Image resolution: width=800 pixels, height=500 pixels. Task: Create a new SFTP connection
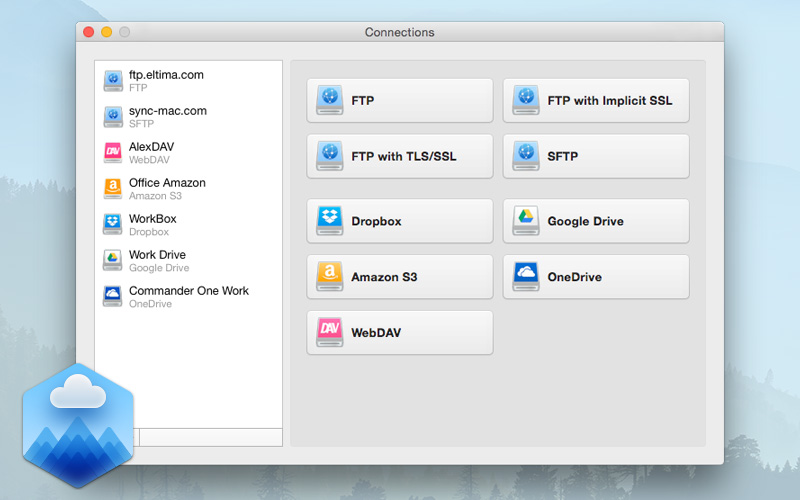596,156
